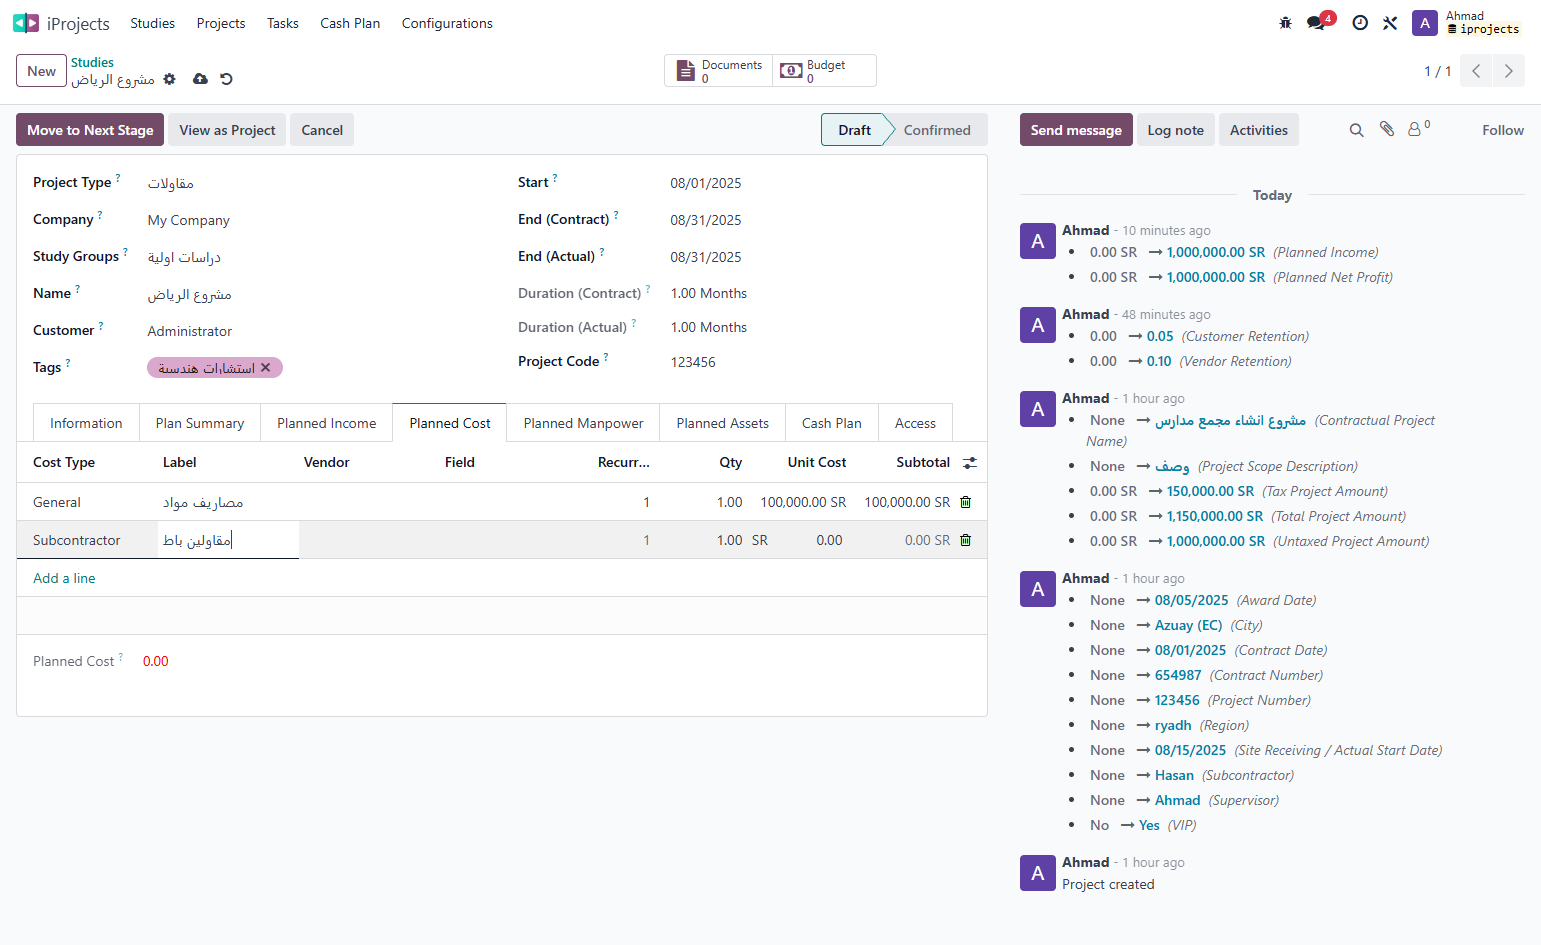Open the Planned Manpower tab
The height and width of the screenshot is (945, 1541).
[584, 423]
